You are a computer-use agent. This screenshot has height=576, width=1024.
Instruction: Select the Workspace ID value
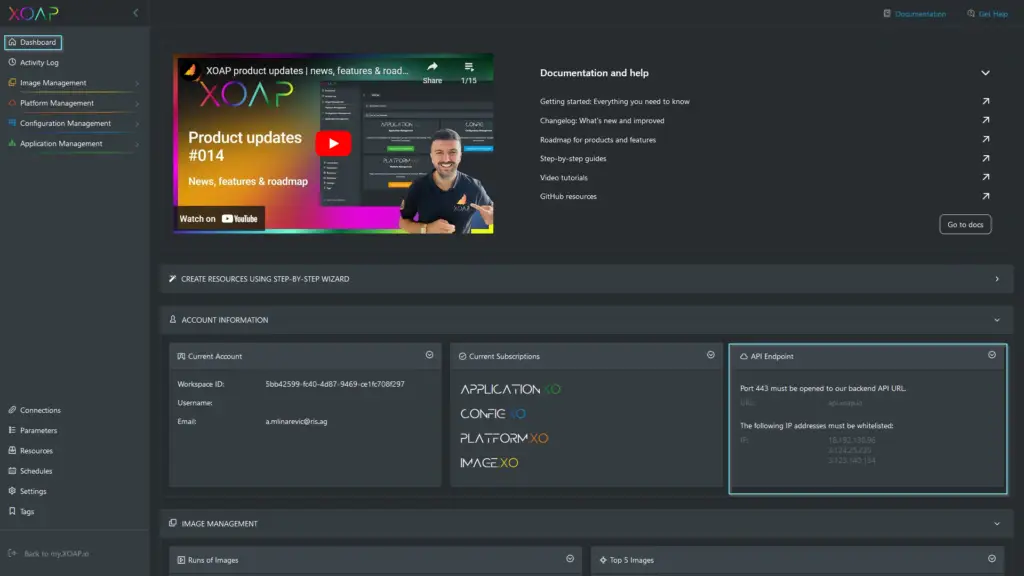click(x=335, y=384)
